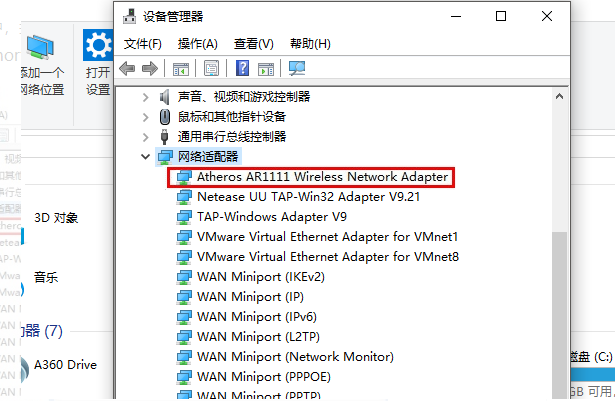Screen dimensions: 615x401
Task: Click the show/hide action pane icon
Action: coord(266,69)
